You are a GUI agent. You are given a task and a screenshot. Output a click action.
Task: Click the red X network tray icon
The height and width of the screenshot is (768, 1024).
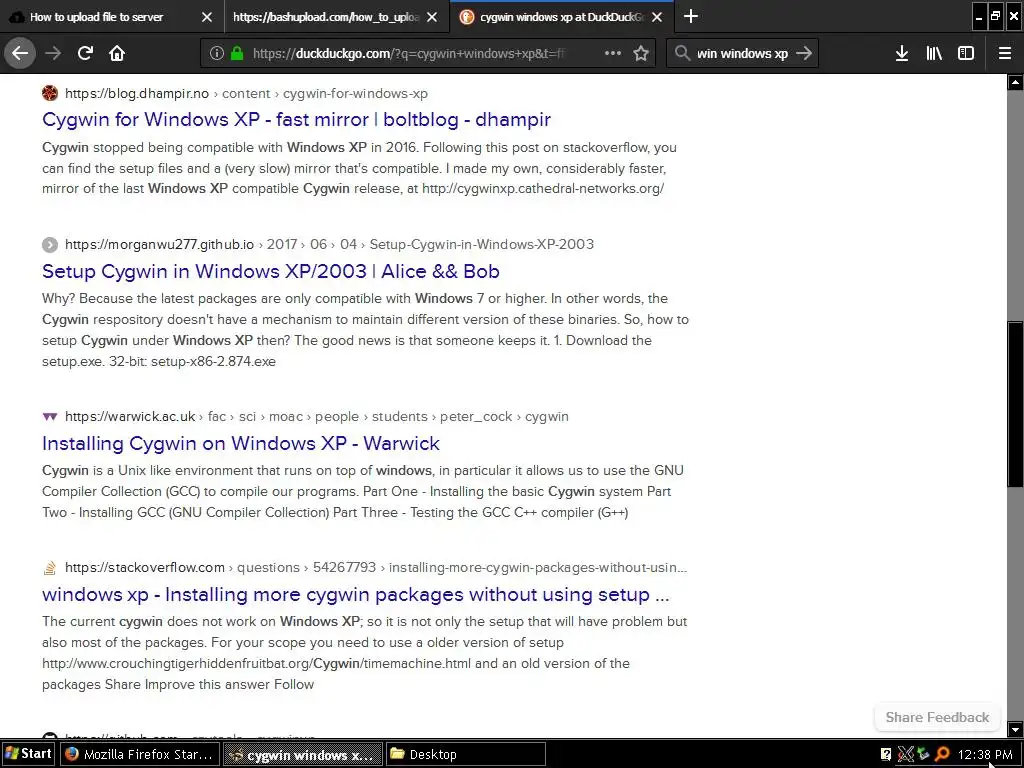[905, 755]
